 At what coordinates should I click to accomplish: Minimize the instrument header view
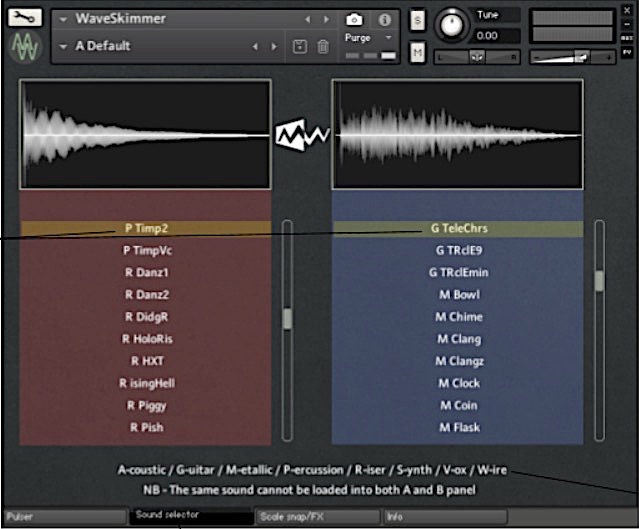coord(627,24)
